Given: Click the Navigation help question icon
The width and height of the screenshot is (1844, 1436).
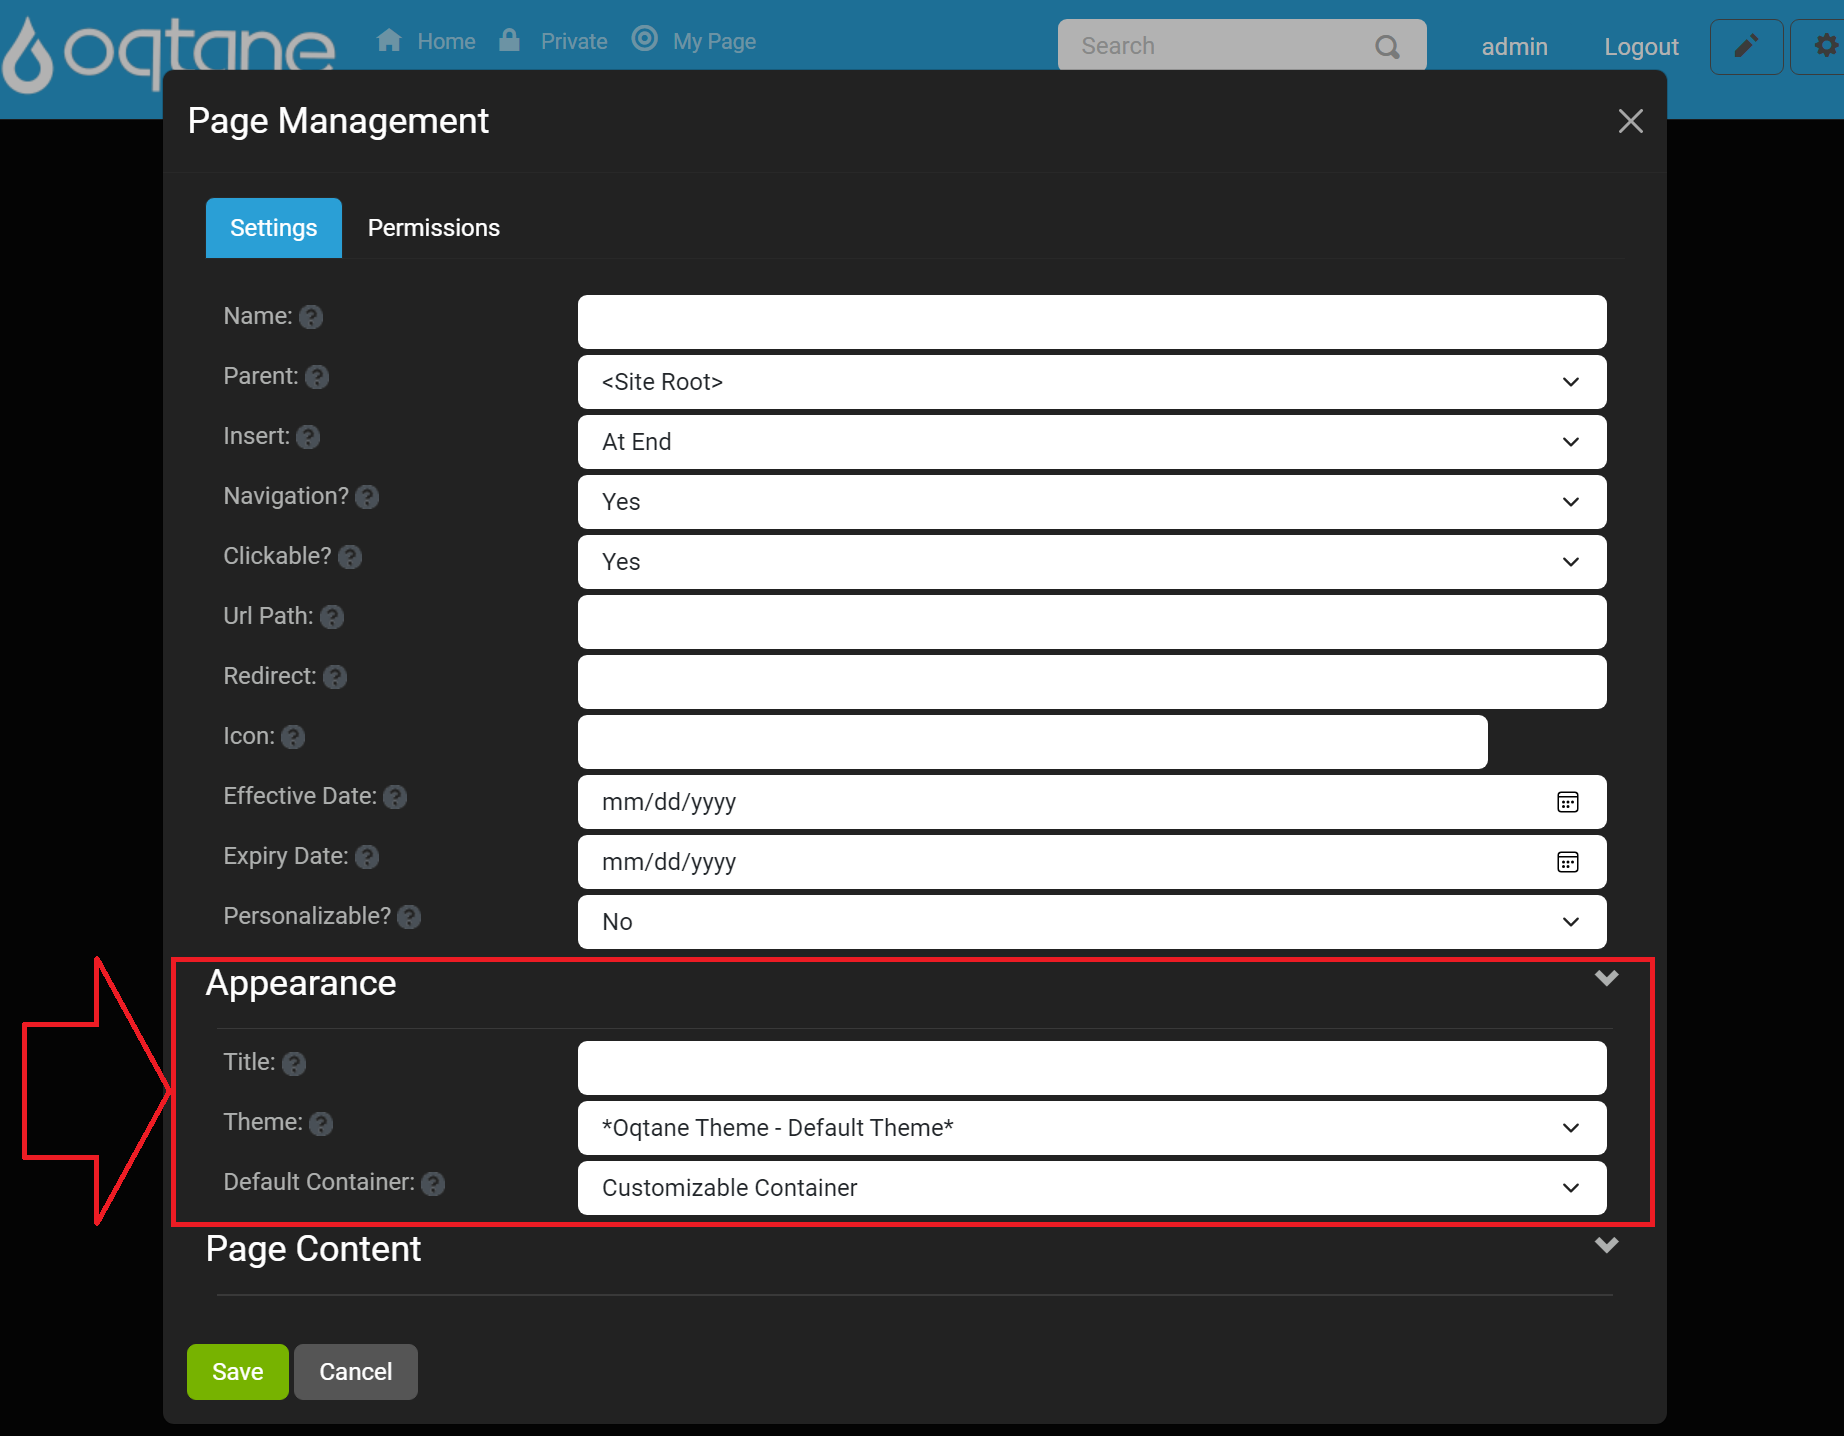Looking at the screenshot, I should (x=367, y=497).
